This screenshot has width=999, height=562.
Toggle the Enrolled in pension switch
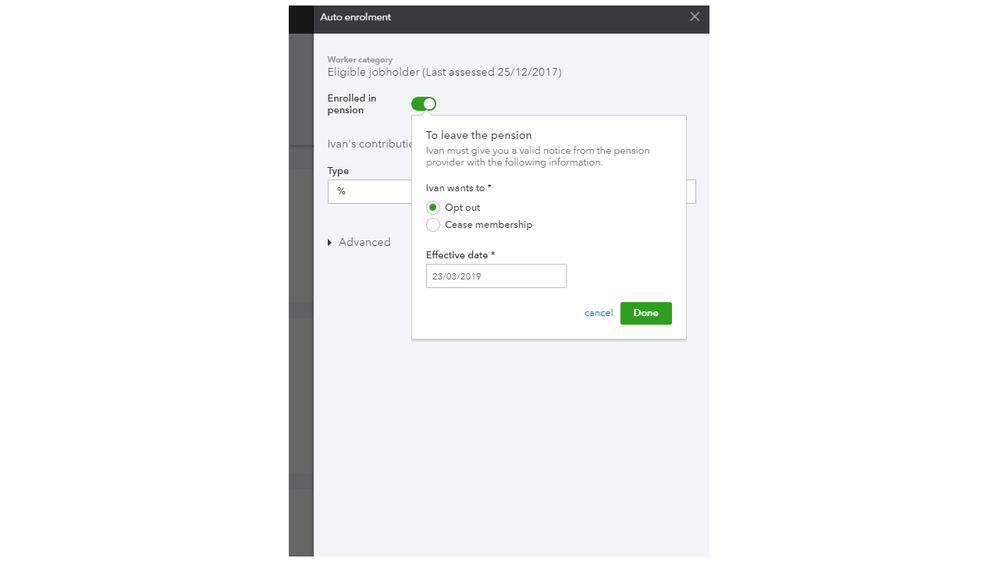tap(423, 104)
